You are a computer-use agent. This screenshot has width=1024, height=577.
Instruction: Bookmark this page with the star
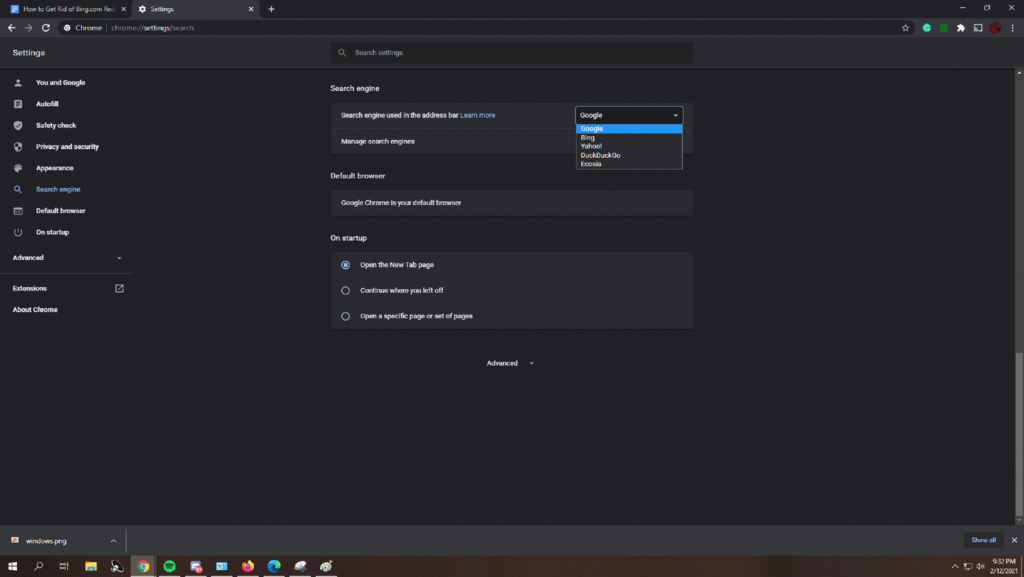905,28
